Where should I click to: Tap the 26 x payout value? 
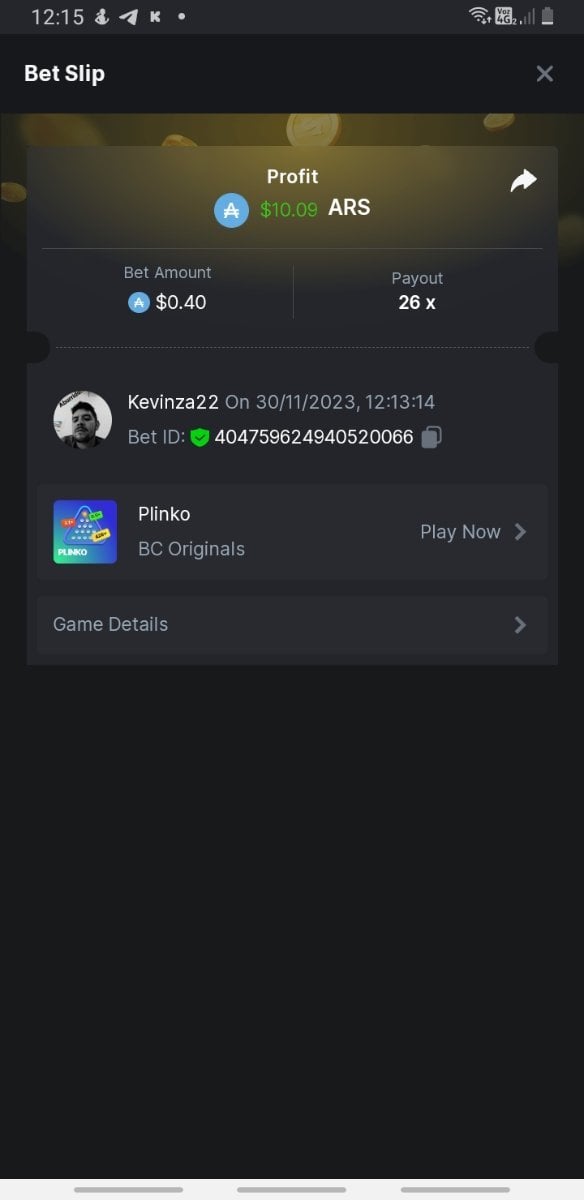[417, 302]
